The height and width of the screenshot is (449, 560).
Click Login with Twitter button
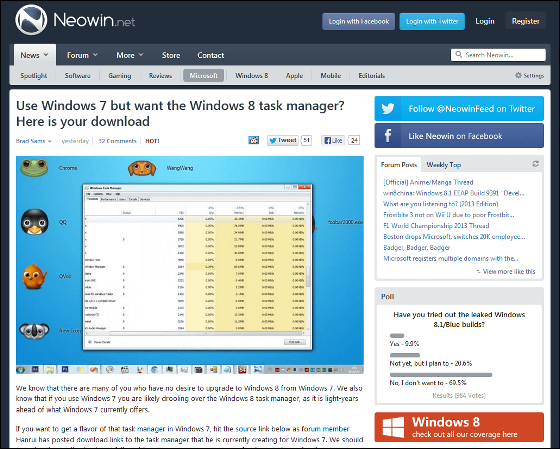[x=432, y=21]
